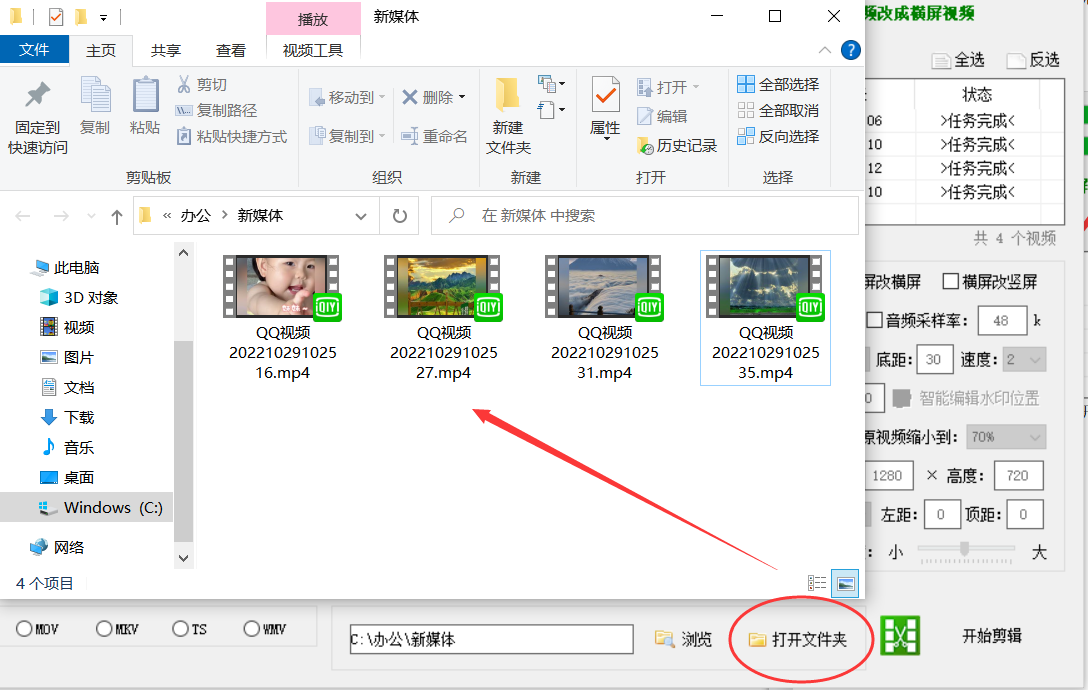
Task: Enable the 音频采样率 checkbox
Action: click(x=874, y=320)
